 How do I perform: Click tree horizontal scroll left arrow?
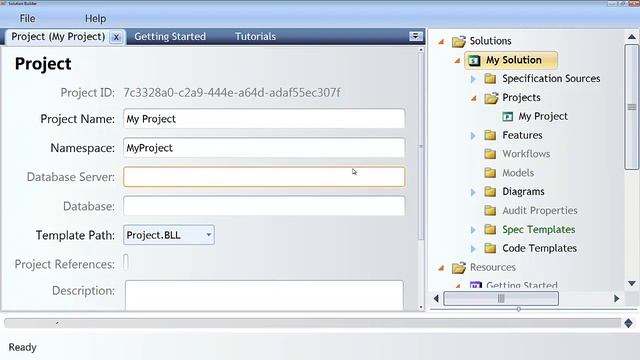[436, 299]
